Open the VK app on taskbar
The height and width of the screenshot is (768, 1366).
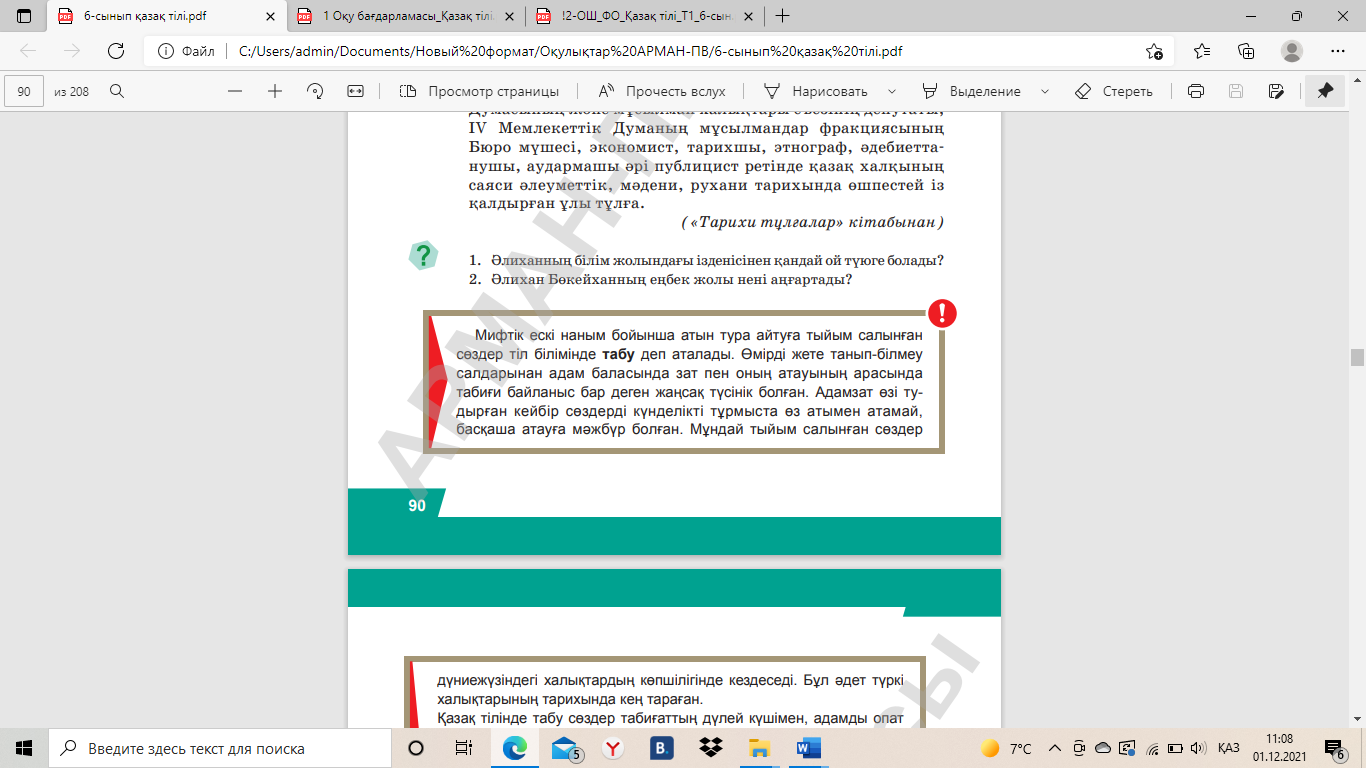[x=661, y=748]
